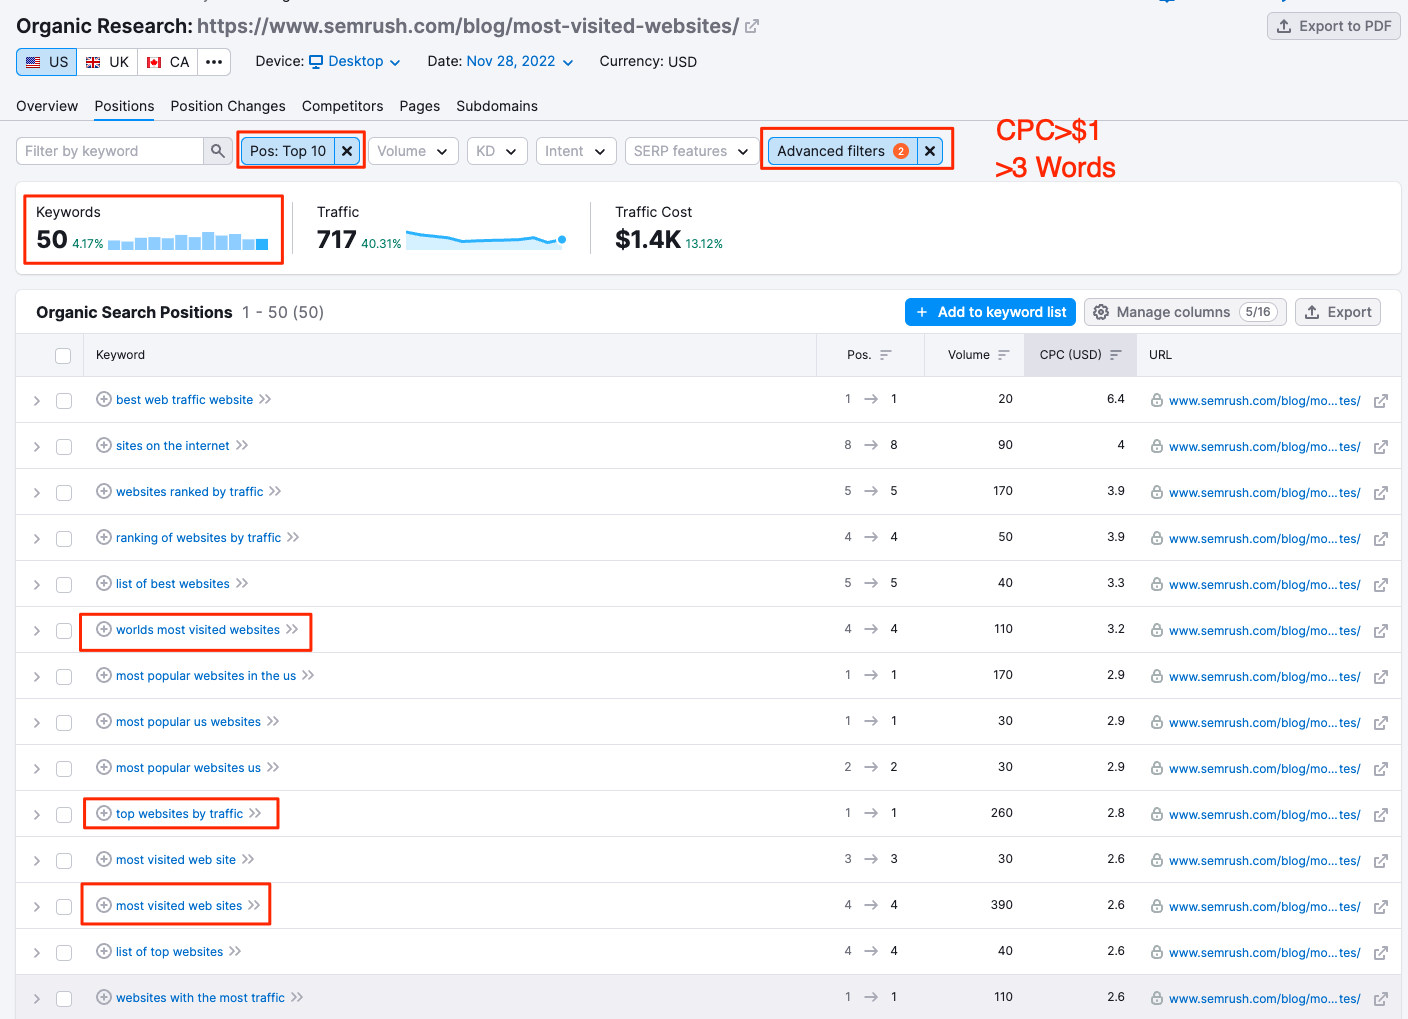Open keyword details arrows for 'ranking of websites by traffic'

point(293,537)
